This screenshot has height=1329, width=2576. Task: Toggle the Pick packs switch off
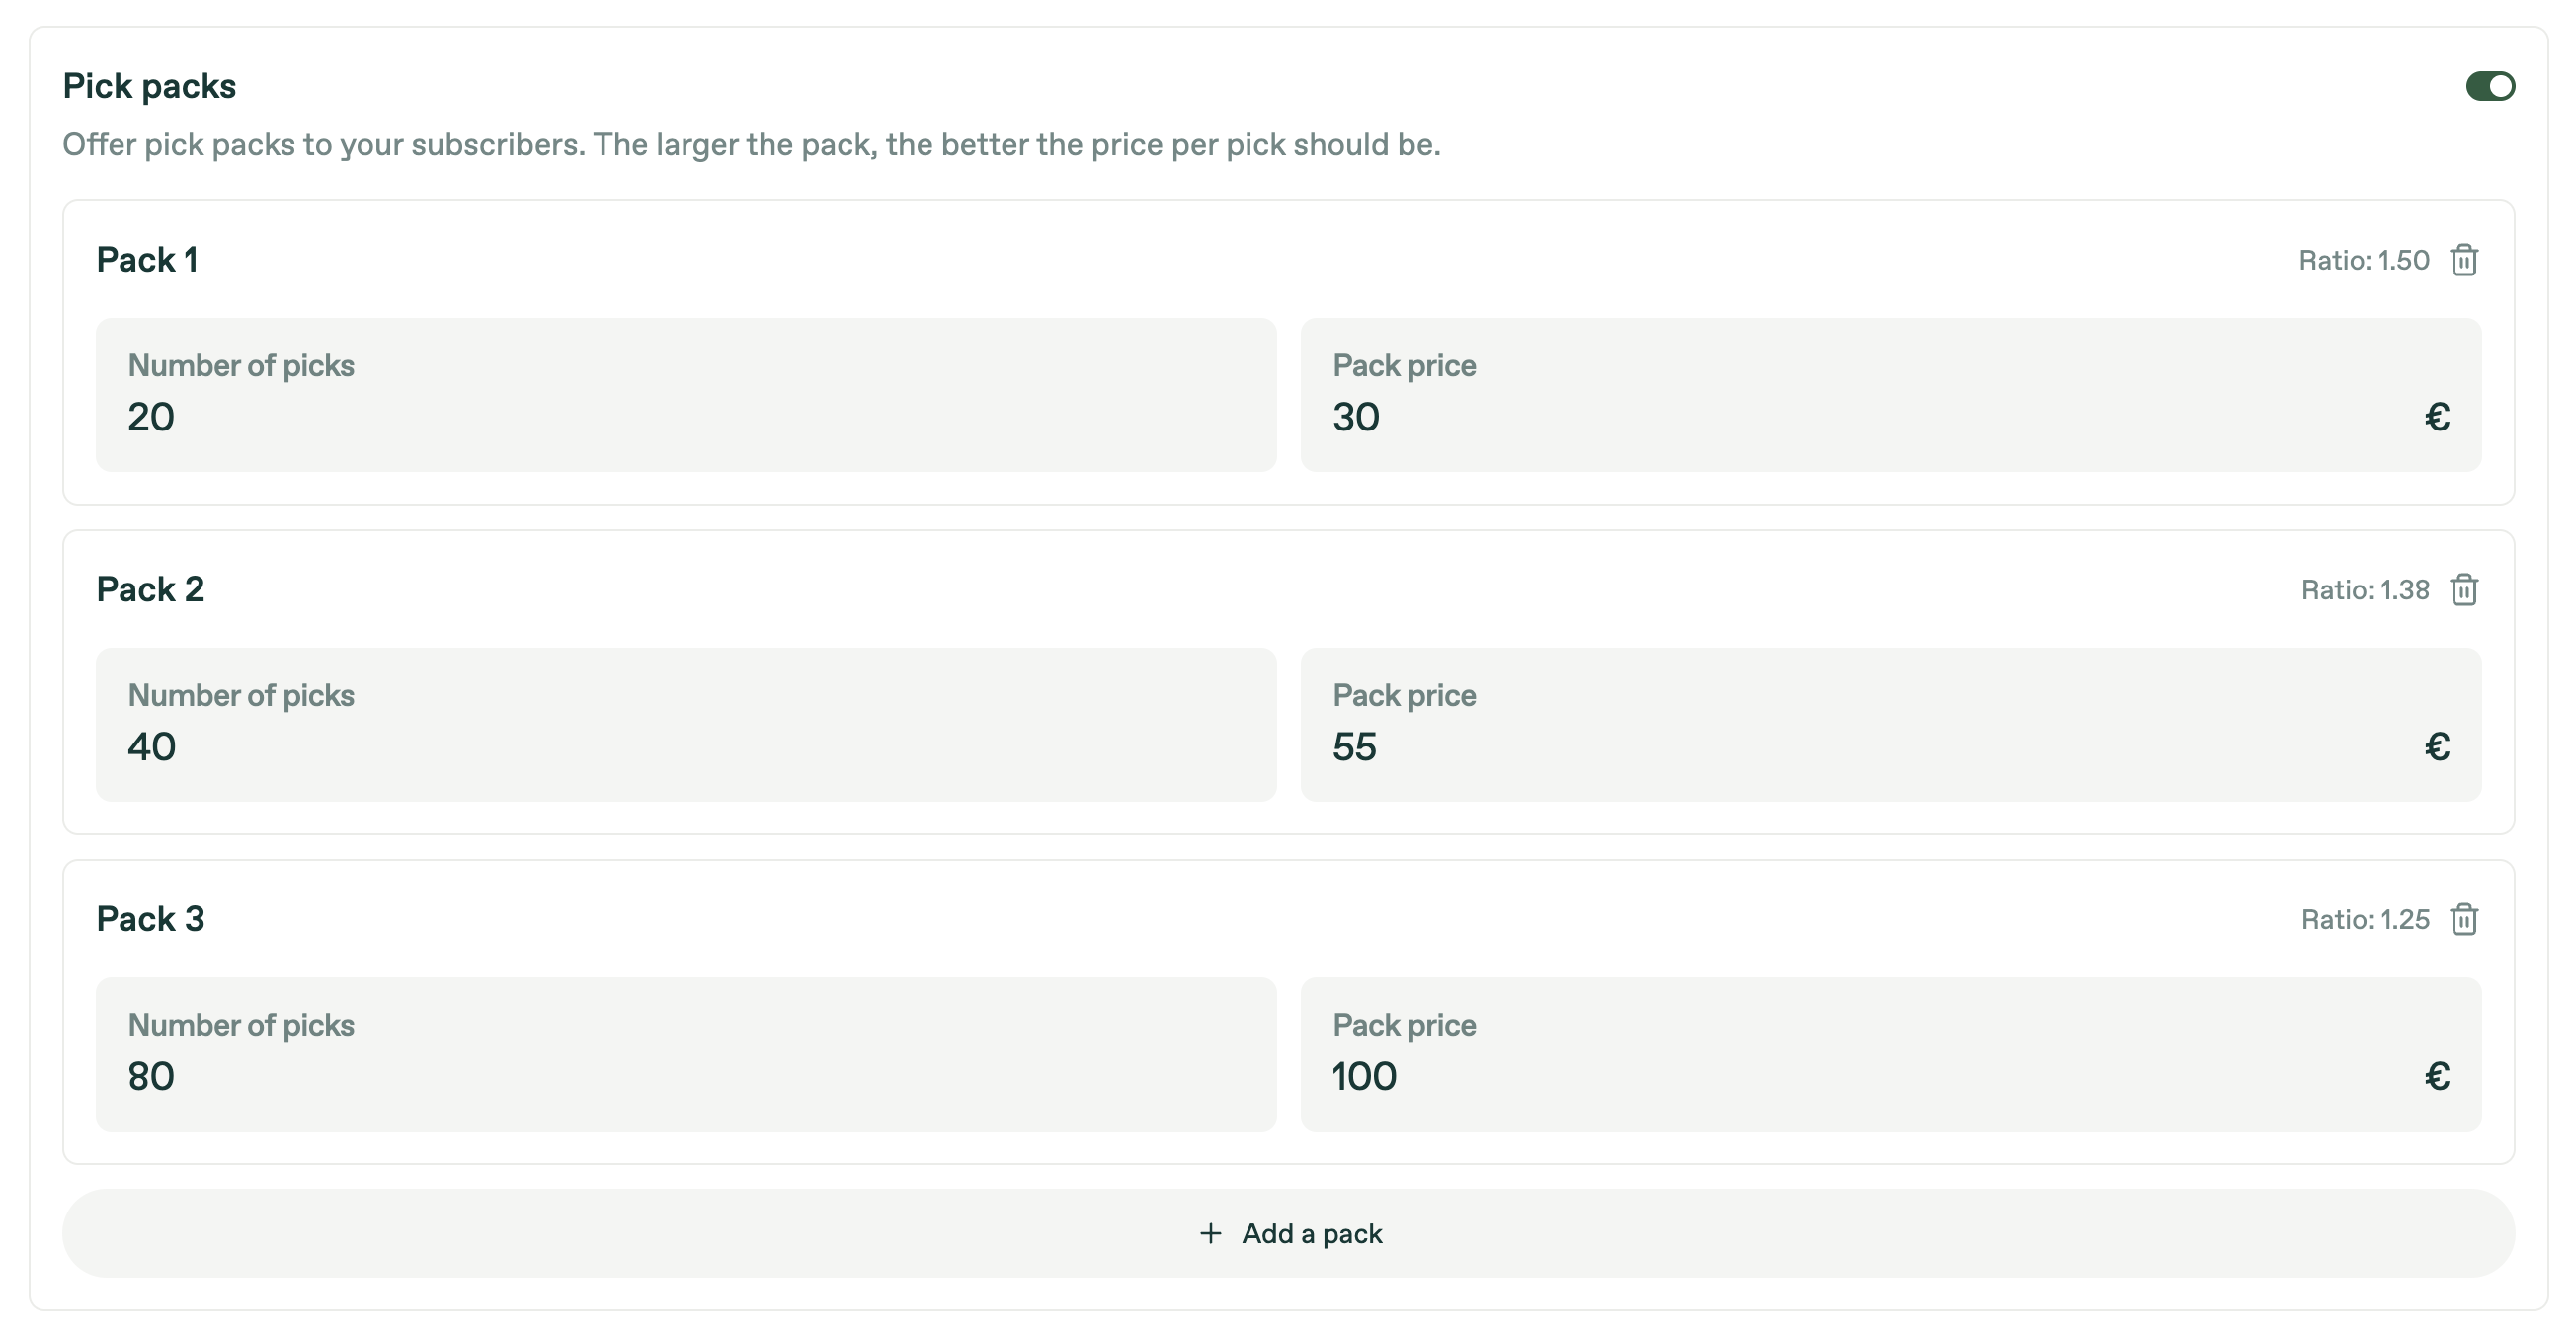coord(2489,86)
